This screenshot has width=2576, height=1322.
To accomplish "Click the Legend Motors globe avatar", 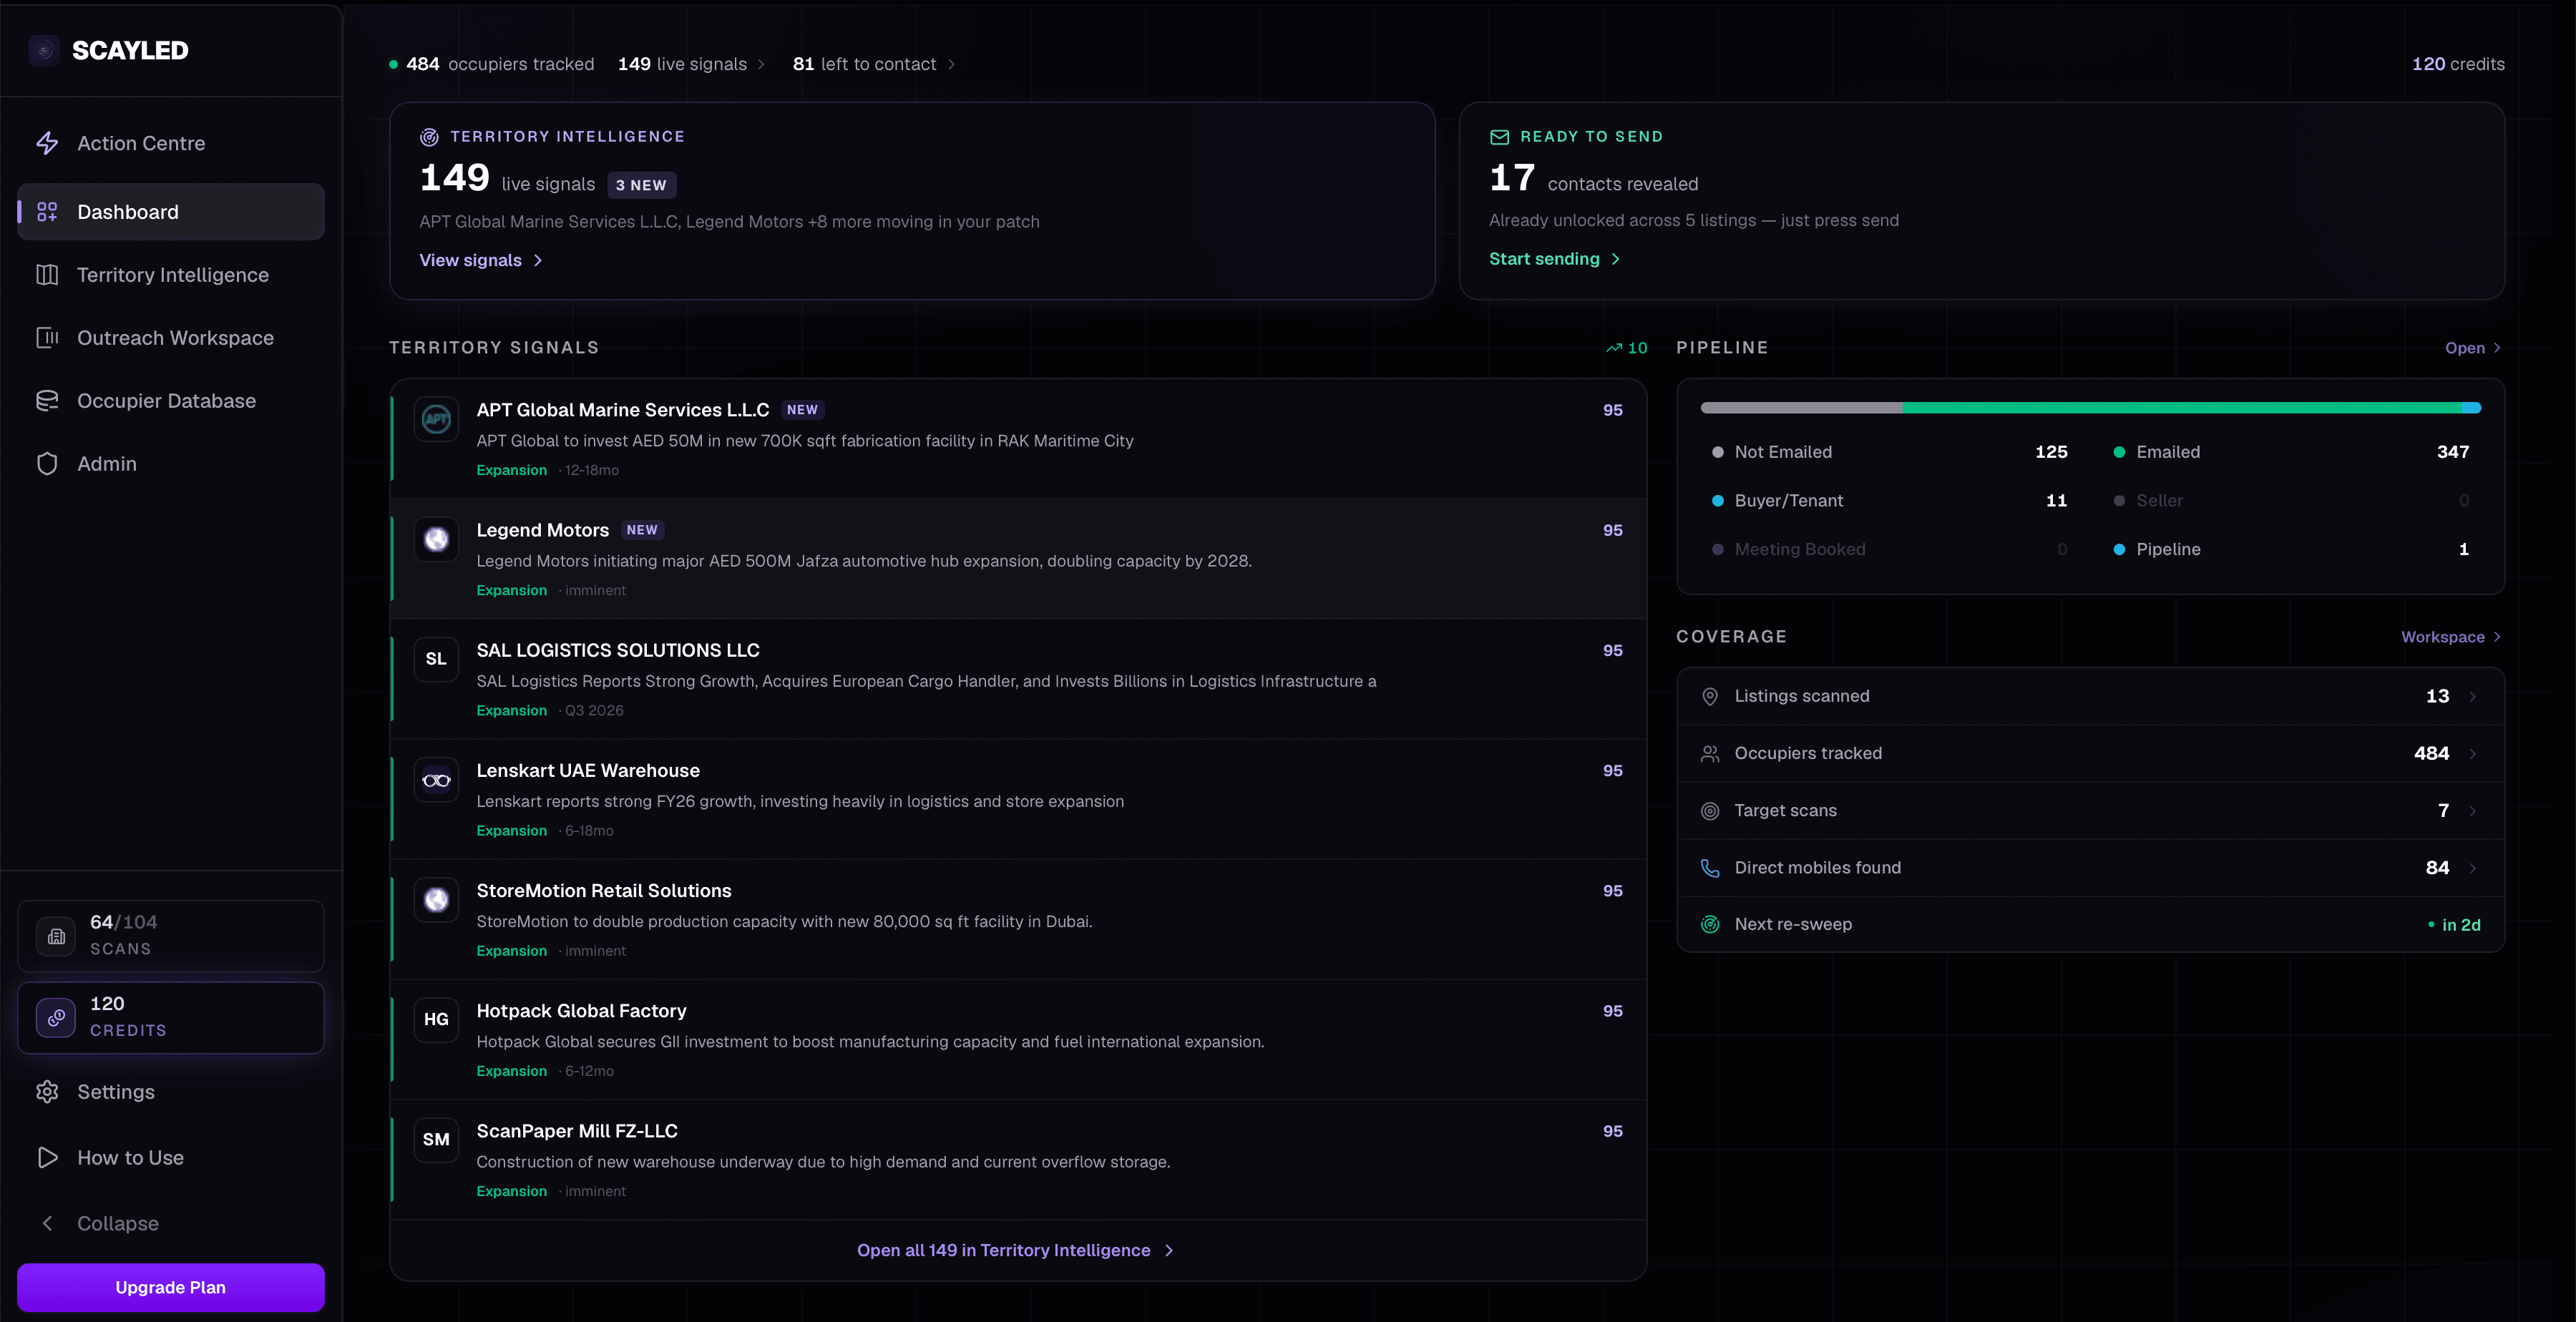I will (x=436, y=539).
